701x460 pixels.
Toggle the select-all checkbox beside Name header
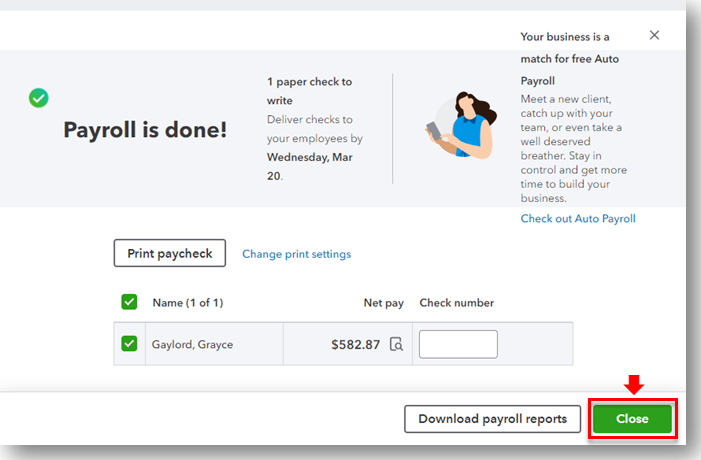129,302
